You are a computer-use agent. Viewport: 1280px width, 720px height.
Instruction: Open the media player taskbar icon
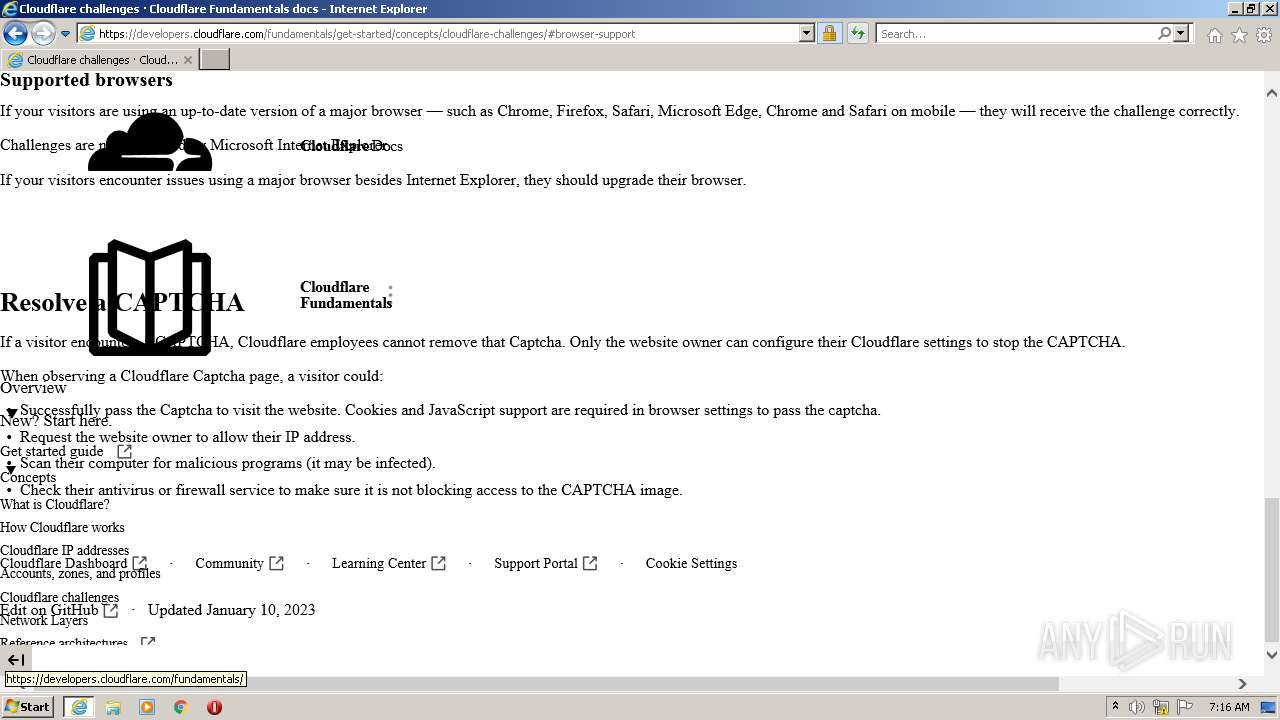pyautogui.click(x=147, y=707)
